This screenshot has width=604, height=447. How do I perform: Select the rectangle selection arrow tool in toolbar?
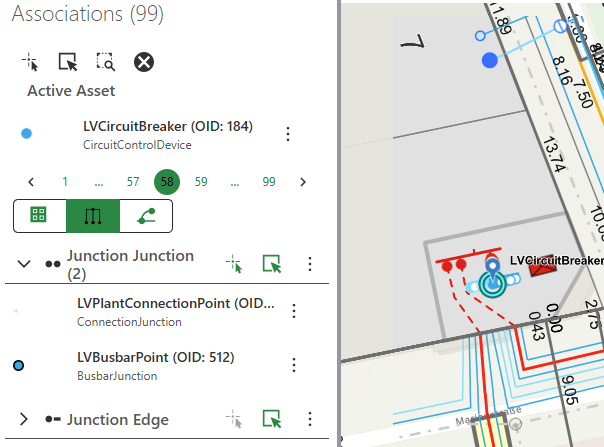pos(68,62)
